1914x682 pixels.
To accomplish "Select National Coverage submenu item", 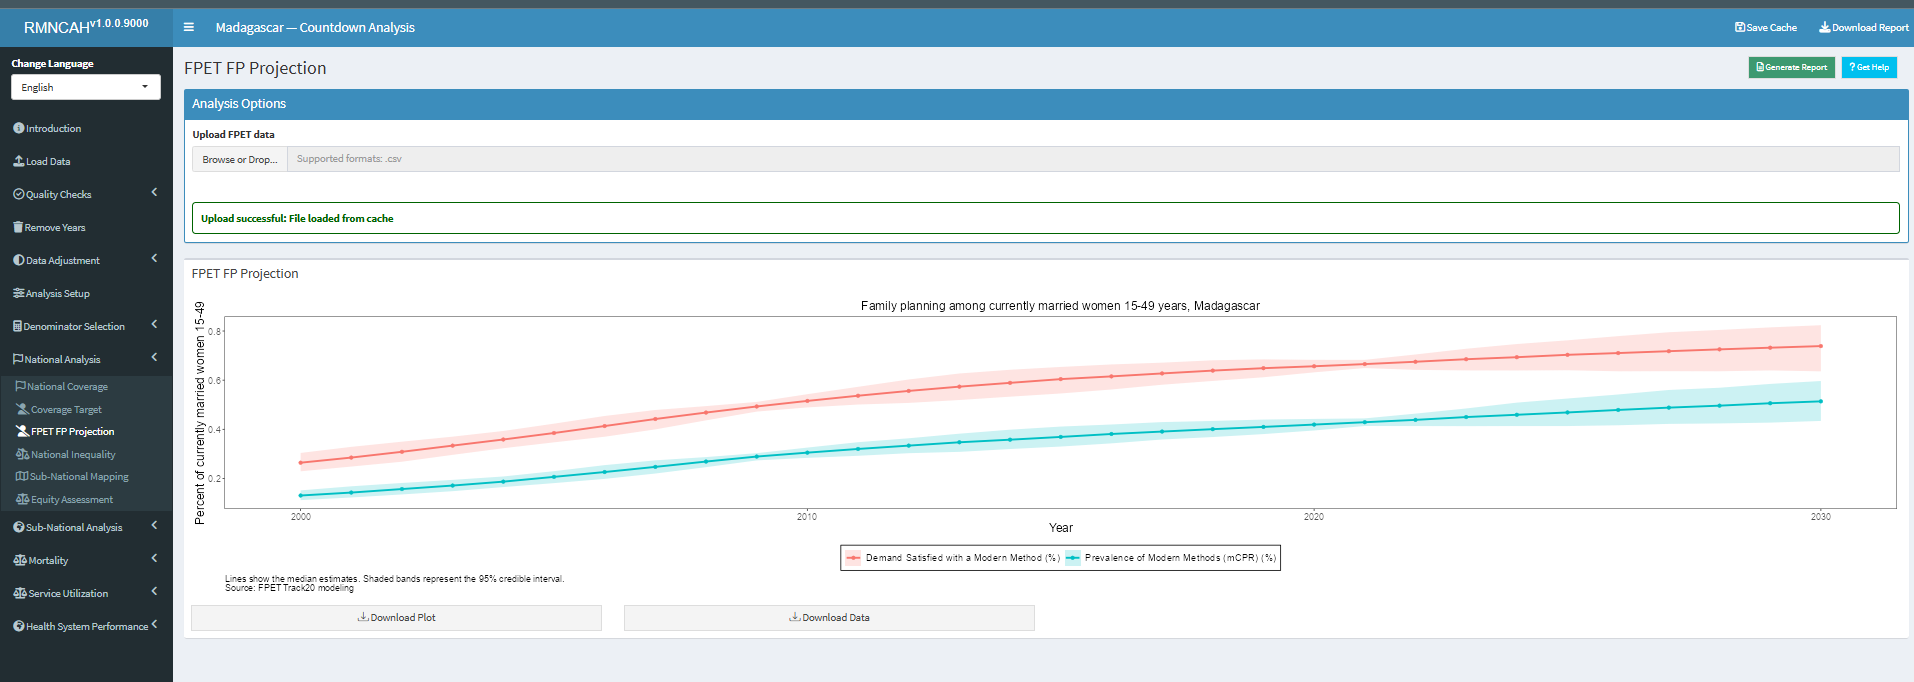I will tap(86, 386).
